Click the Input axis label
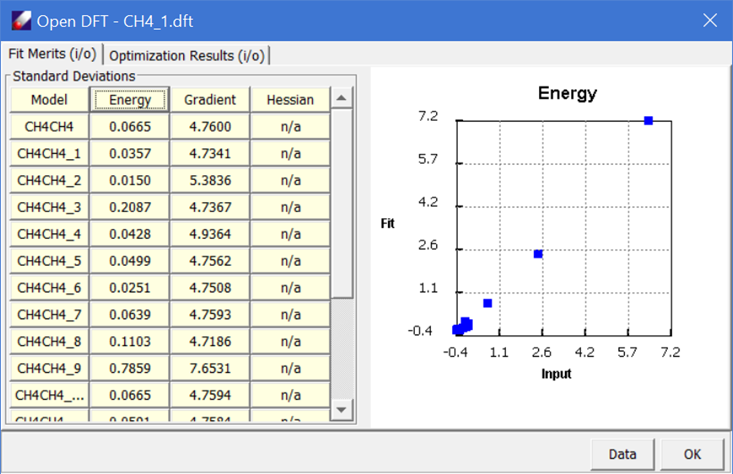The height and width of the screenshot is (474, 733). click(x=556, y=373)
